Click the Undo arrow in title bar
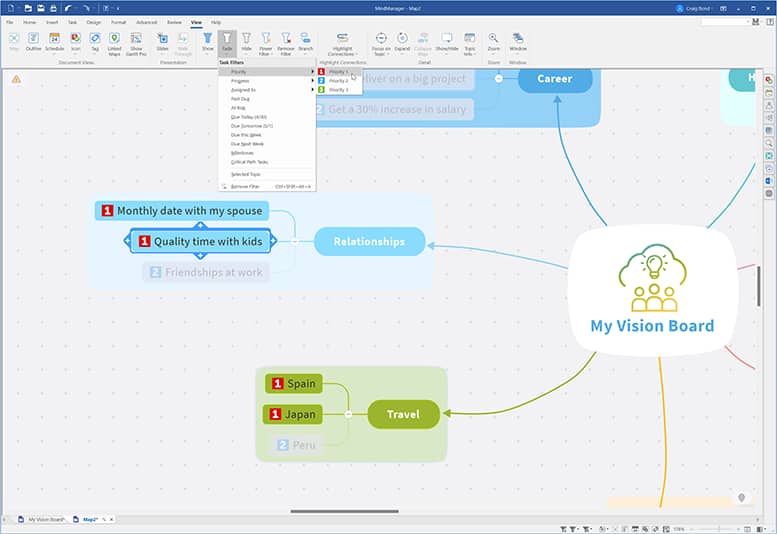The image size is (777, 534). [x=68, y=8]
